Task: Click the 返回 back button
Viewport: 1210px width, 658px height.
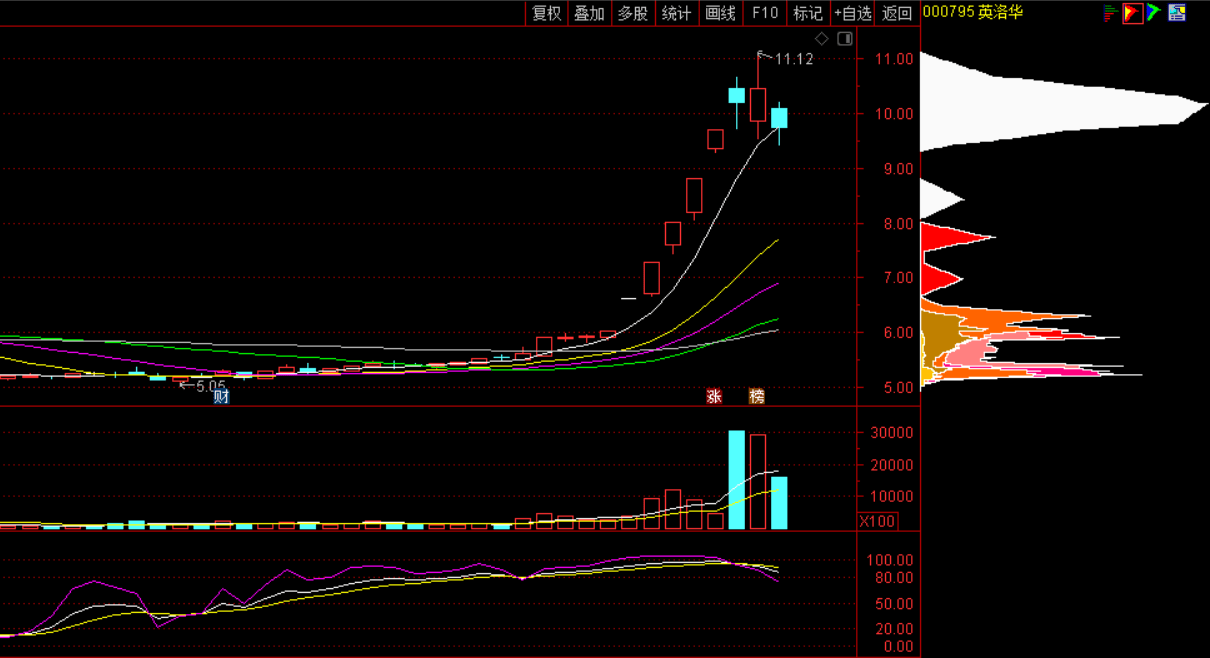Action: [x=896, y=13]
